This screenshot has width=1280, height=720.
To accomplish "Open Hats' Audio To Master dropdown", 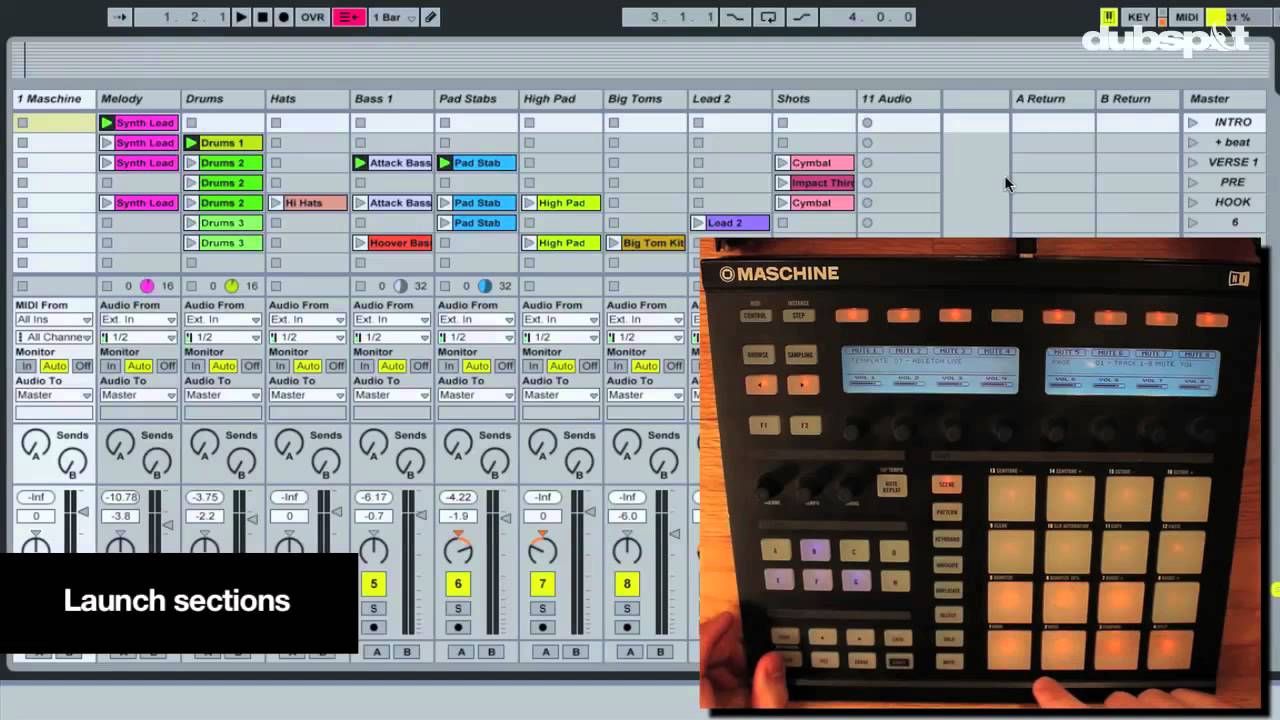I will (307, 395).
